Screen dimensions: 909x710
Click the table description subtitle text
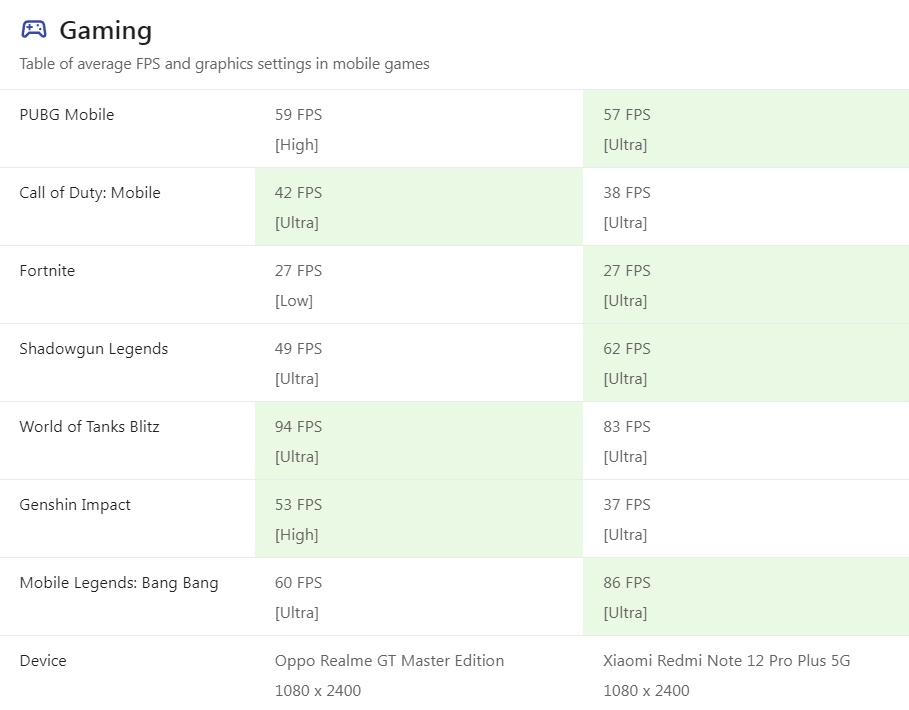point(224,64)
